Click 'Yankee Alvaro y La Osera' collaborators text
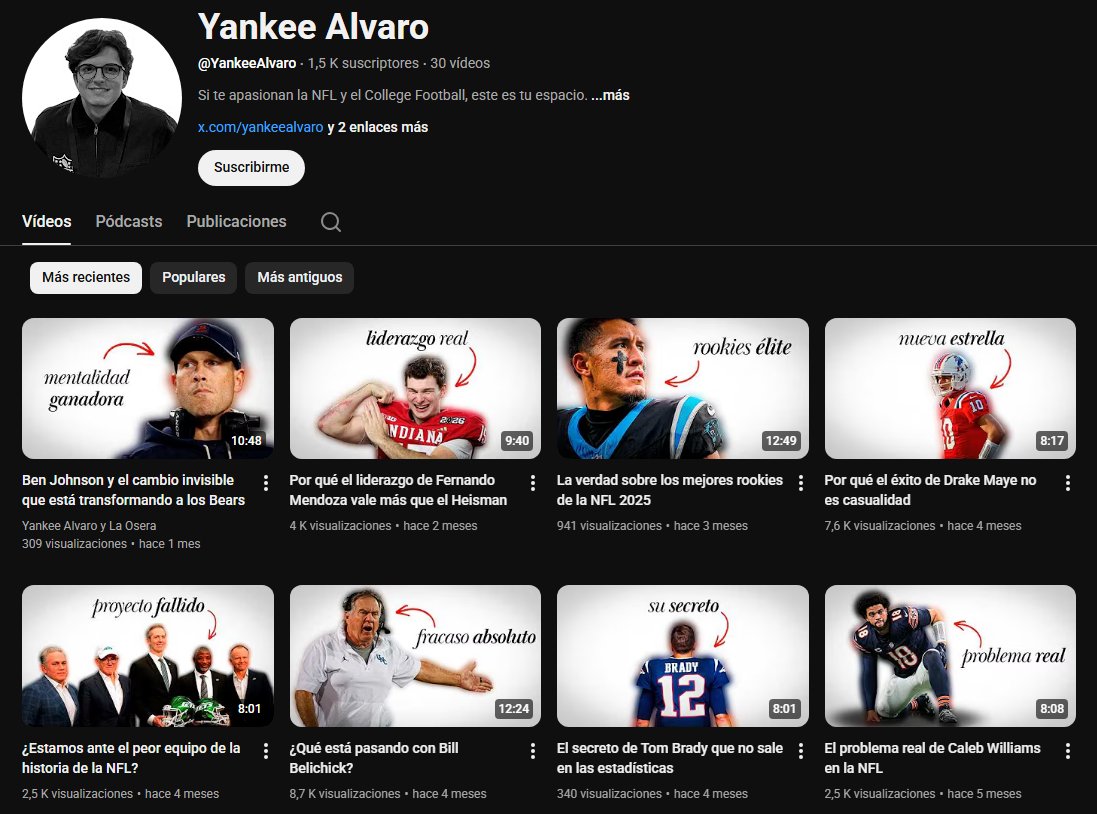Screen dimensions: 1097x814 (89, 526)
